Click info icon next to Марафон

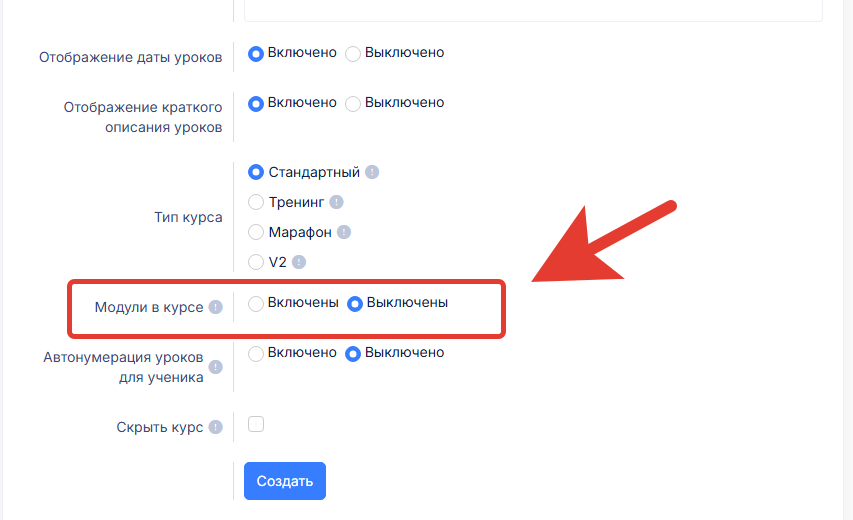coord(344,232)
